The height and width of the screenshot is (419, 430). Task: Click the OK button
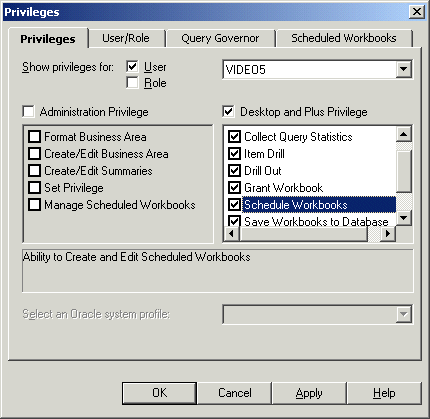pos(159,393)
